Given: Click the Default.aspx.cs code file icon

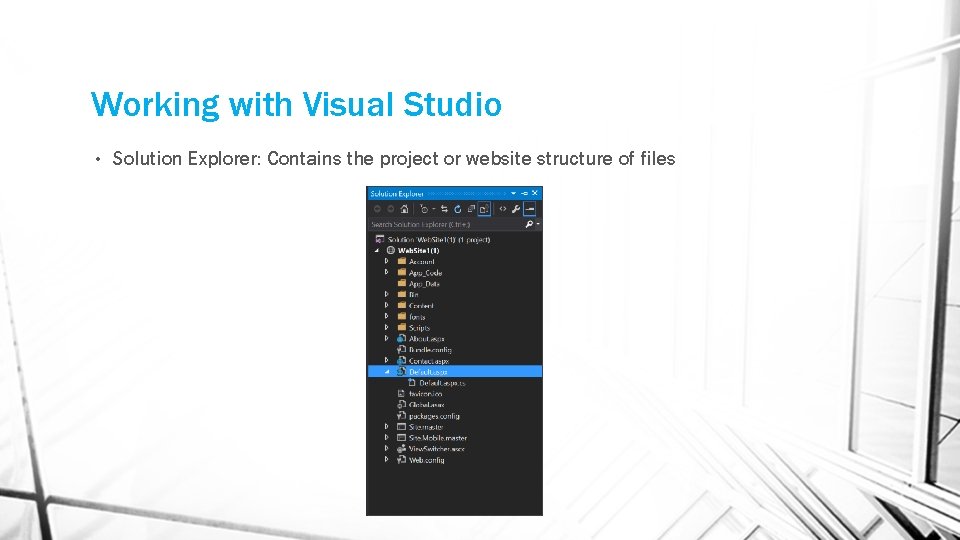Looking at the screenshot, I should click(412, 382).
